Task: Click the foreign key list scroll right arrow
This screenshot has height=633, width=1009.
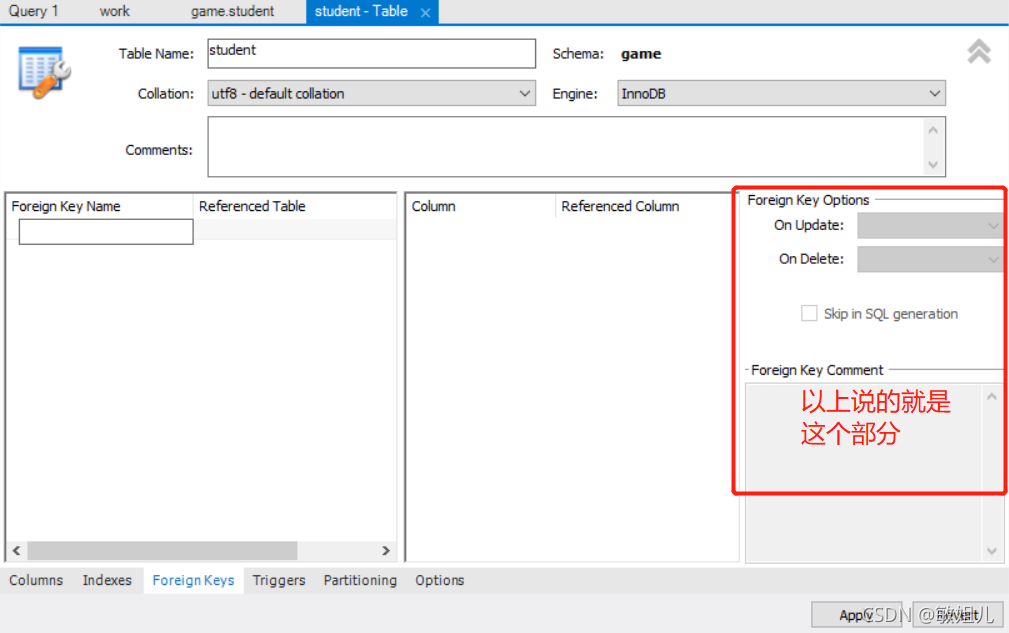Action: 385,551
